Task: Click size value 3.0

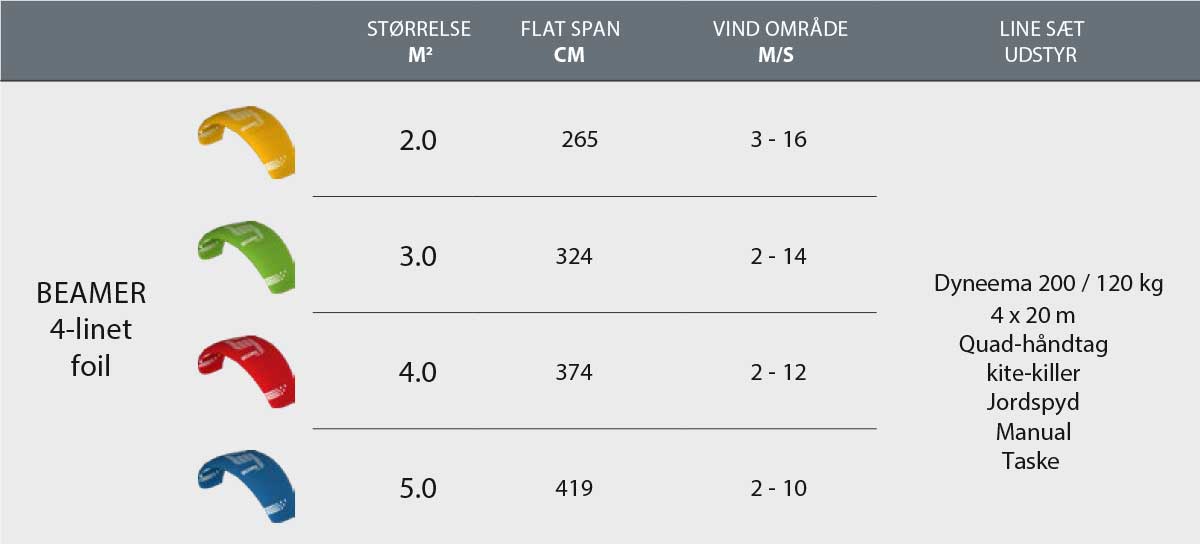Action: click(418, 257)
